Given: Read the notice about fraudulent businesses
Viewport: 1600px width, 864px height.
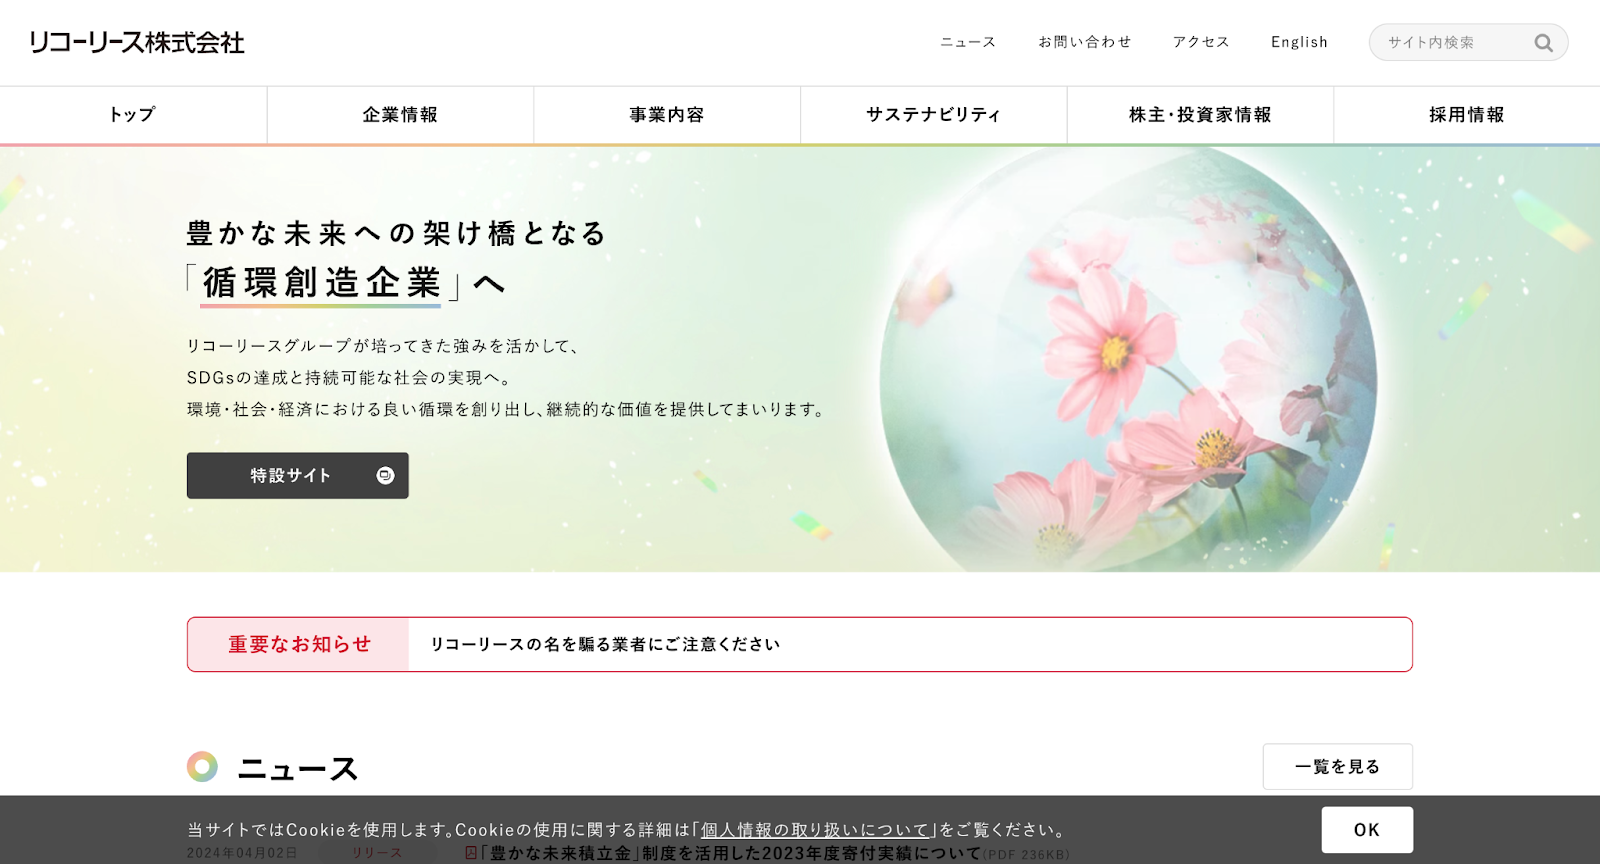Looking at the screenshot, I should coord(605,645).
